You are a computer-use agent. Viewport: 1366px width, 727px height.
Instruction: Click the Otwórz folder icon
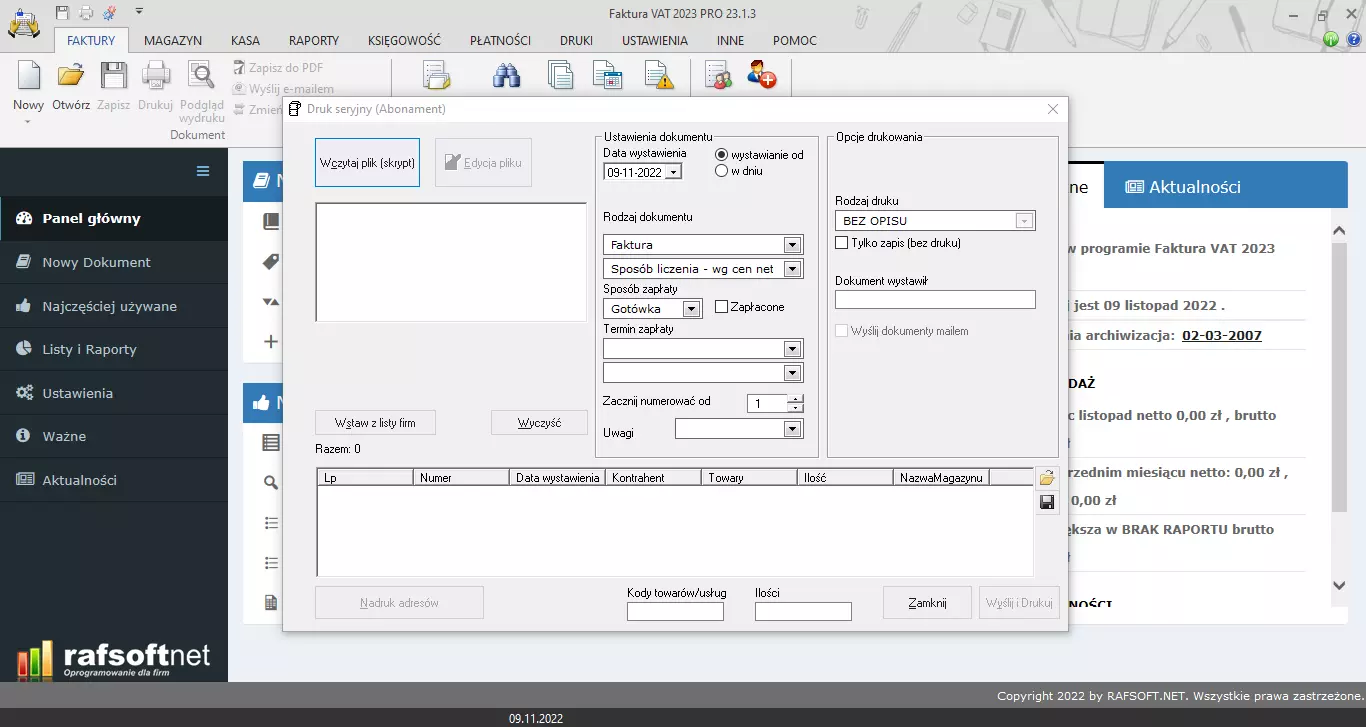[x=71, y=77]
